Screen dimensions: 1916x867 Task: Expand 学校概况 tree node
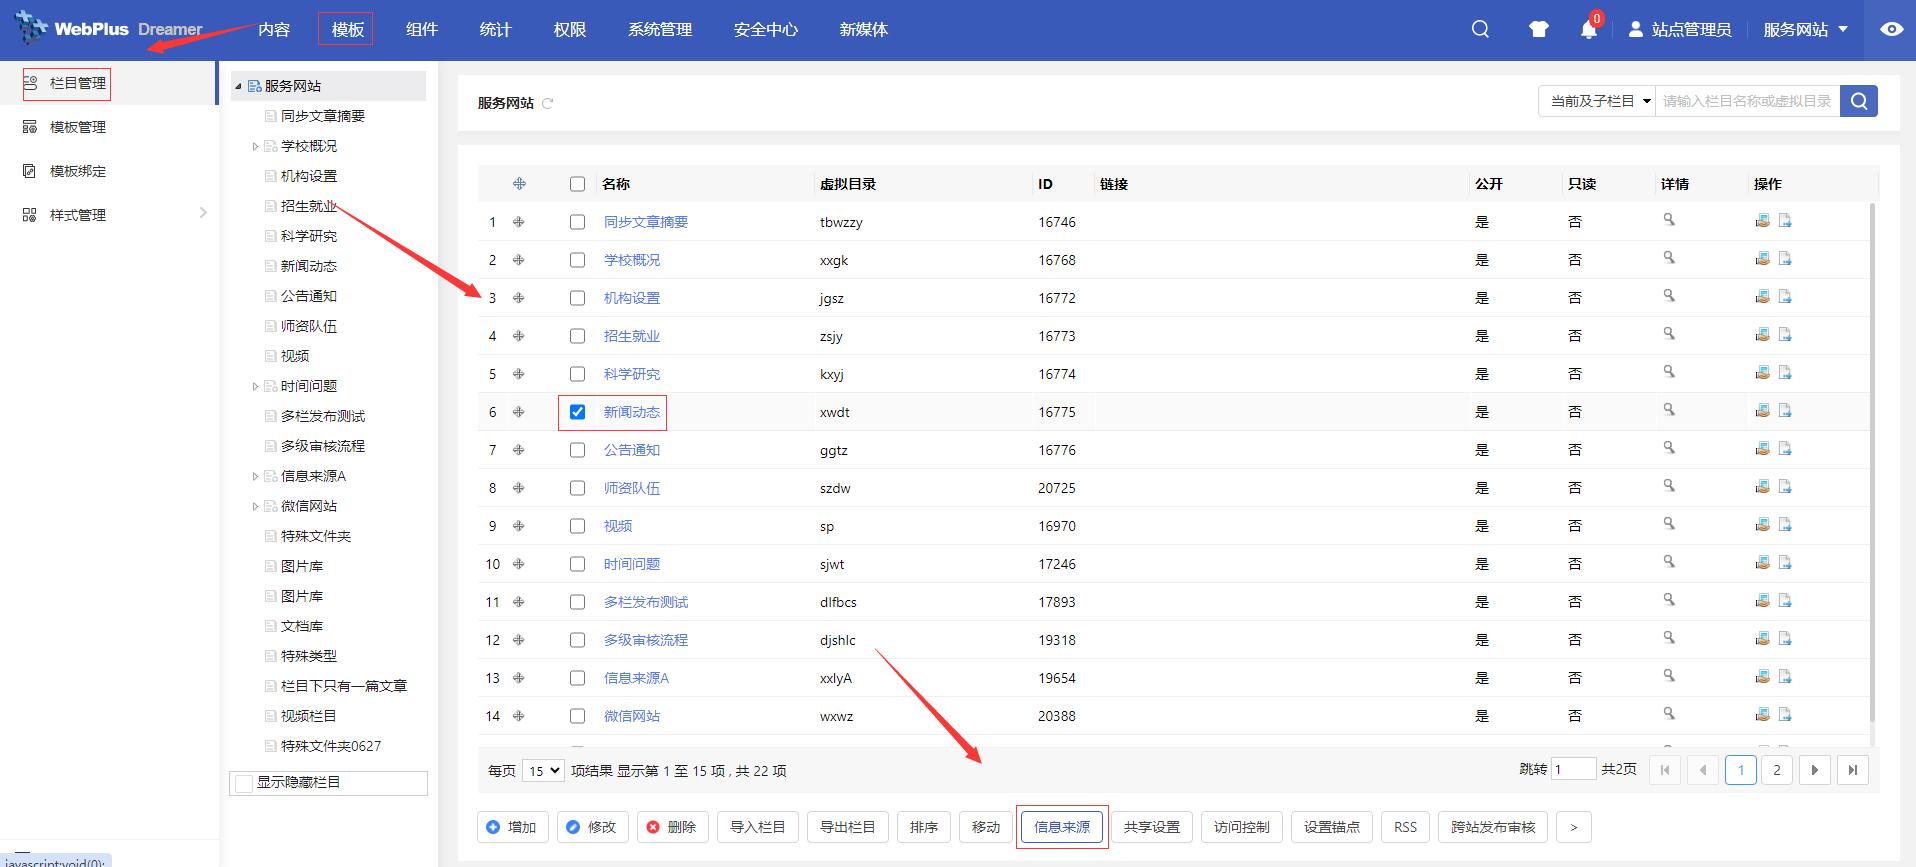point(255,146)
